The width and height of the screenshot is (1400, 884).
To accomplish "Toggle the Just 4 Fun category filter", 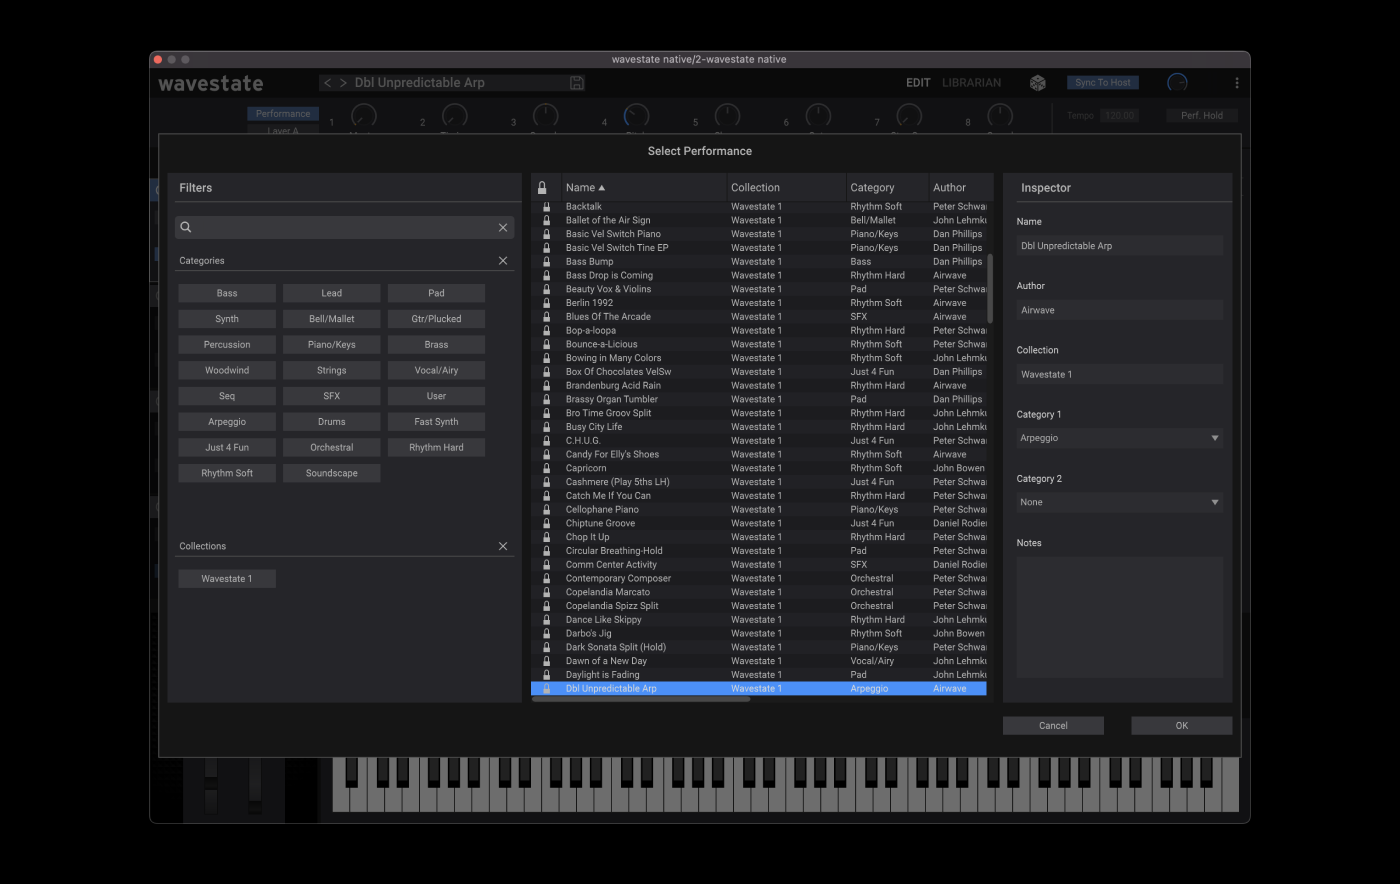I will point(227,448).
